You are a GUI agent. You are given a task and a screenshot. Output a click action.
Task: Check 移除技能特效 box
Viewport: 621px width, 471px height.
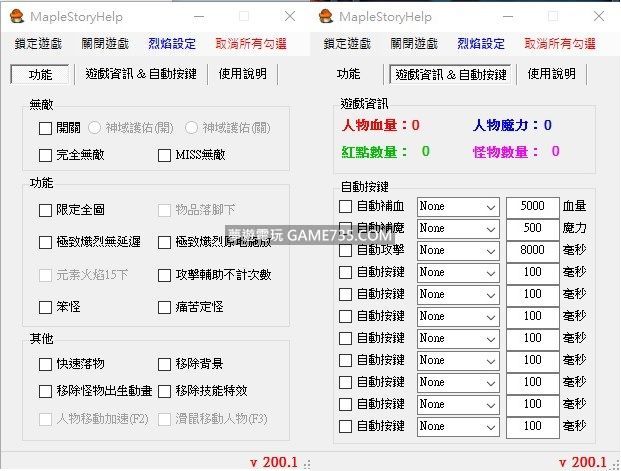(x=164, y=391)
